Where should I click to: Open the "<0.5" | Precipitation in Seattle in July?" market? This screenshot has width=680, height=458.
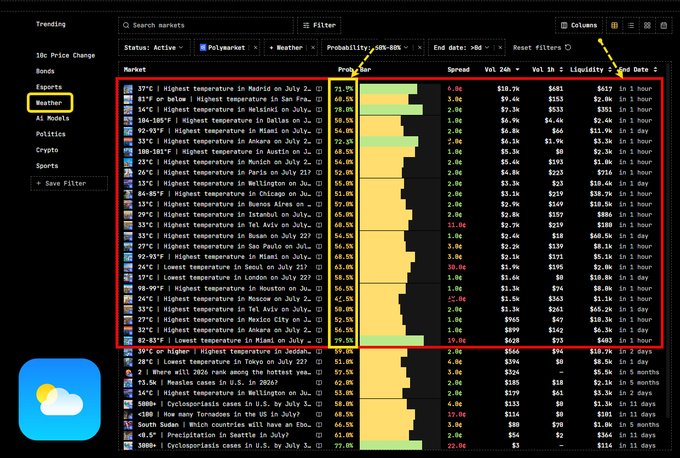click(213, 435)
